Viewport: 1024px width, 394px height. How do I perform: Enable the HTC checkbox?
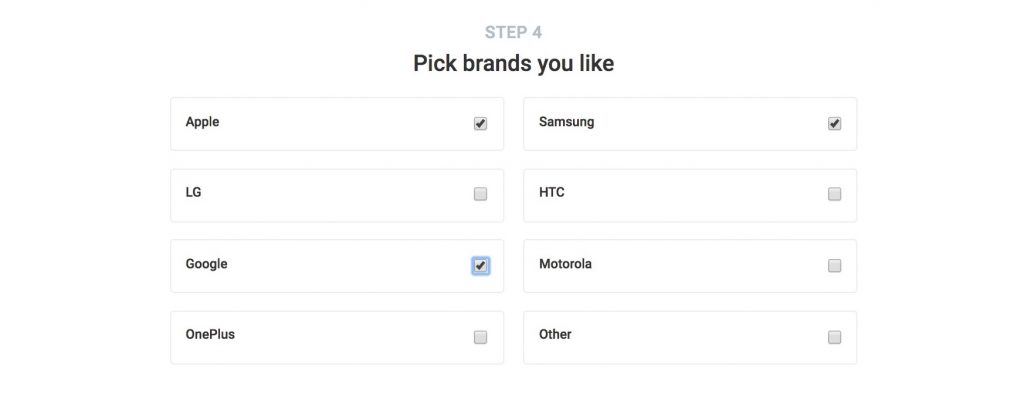(834, 194)
